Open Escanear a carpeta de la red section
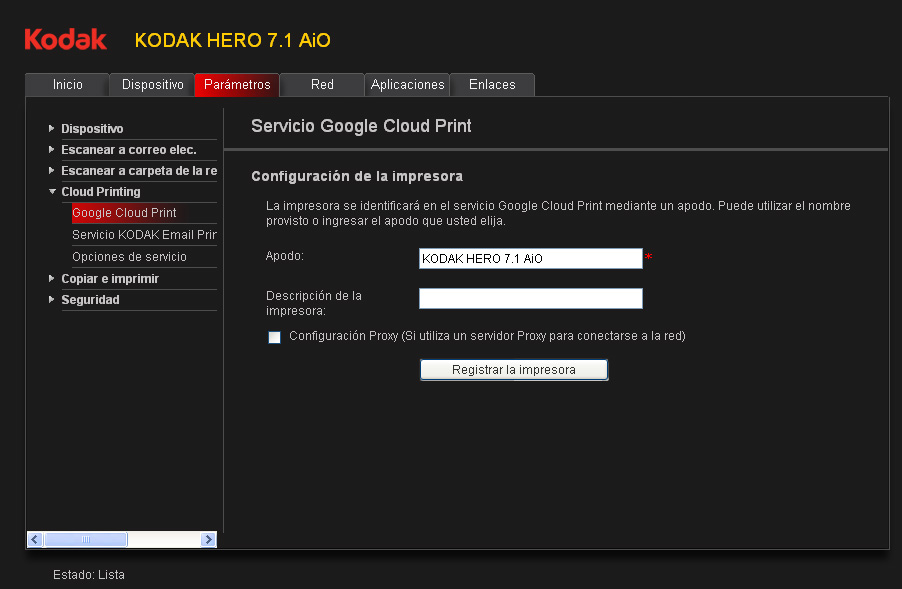 click(139, 170)
